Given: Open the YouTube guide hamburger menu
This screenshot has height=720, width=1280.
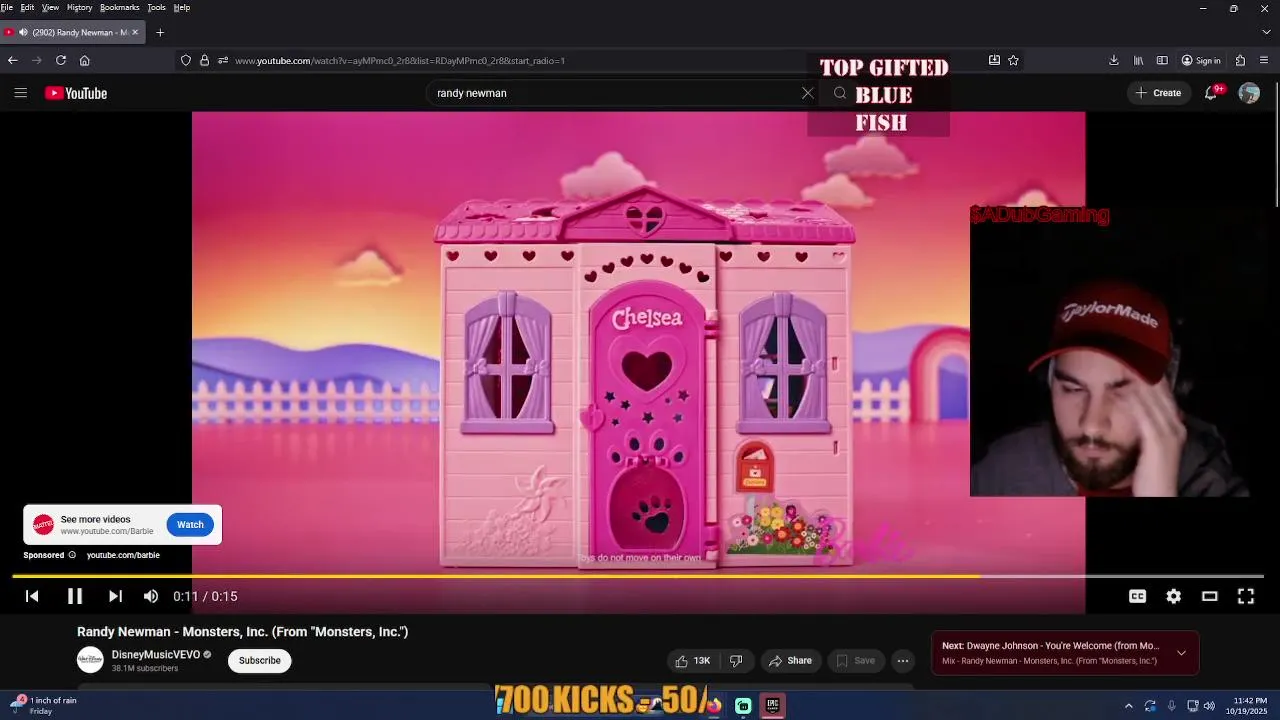Looking at the screenshot, I should (20, 93).
